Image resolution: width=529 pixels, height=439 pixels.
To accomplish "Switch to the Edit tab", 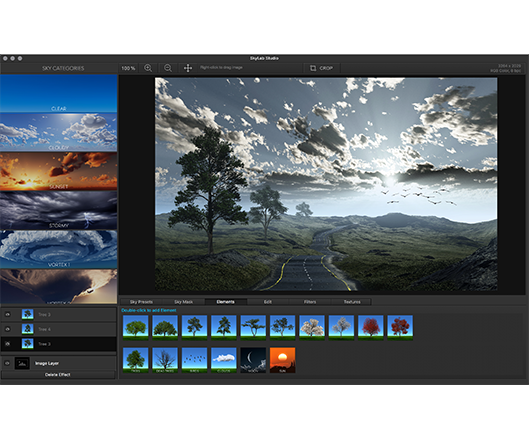I will tap(268, 302).
